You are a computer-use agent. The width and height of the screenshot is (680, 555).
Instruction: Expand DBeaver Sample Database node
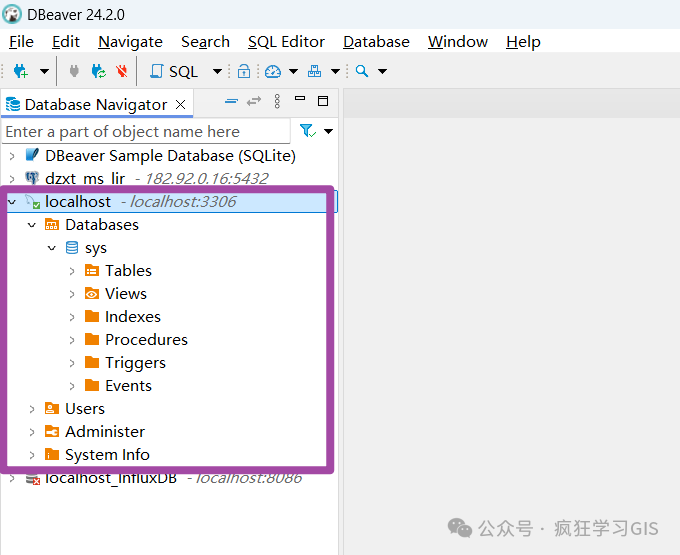point(12,156)
